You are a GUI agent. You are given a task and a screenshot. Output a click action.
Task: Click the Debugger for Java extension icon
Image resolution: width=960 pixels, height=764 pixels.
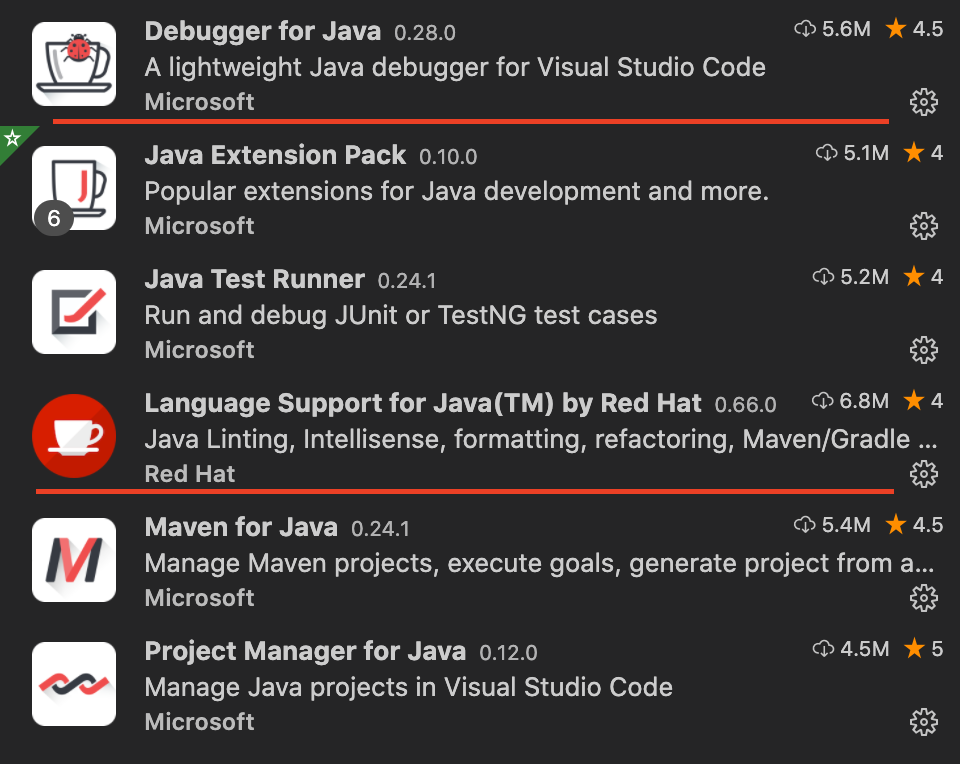tap(73, 63)
